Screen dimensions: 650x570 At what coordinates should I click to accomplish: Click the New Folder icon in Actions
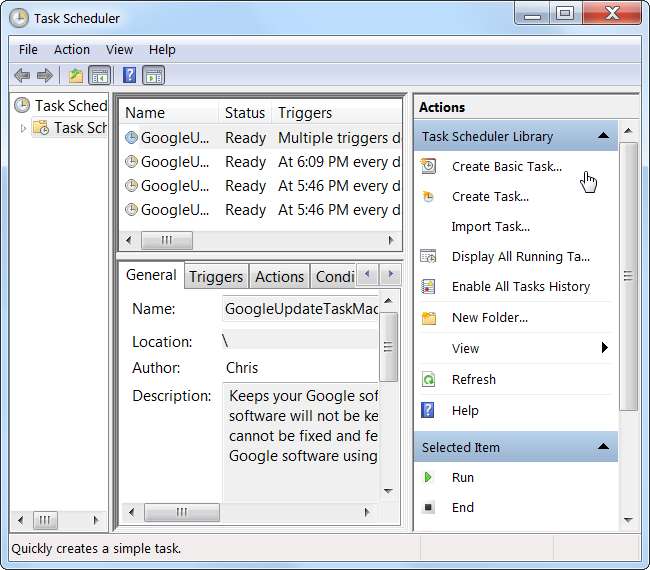(429, 318)
